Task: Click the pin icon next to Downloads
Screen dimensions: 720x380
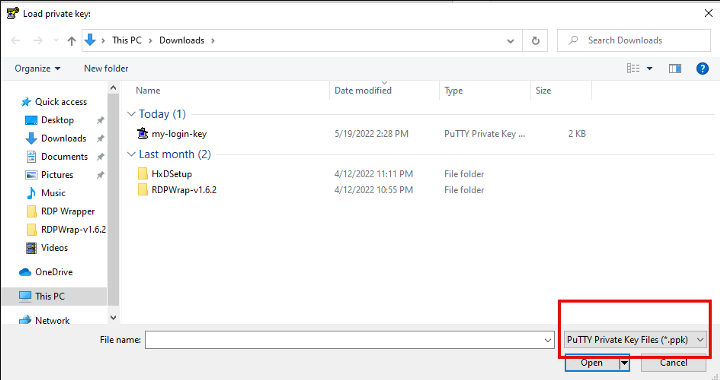Action: tap(100, 139)
